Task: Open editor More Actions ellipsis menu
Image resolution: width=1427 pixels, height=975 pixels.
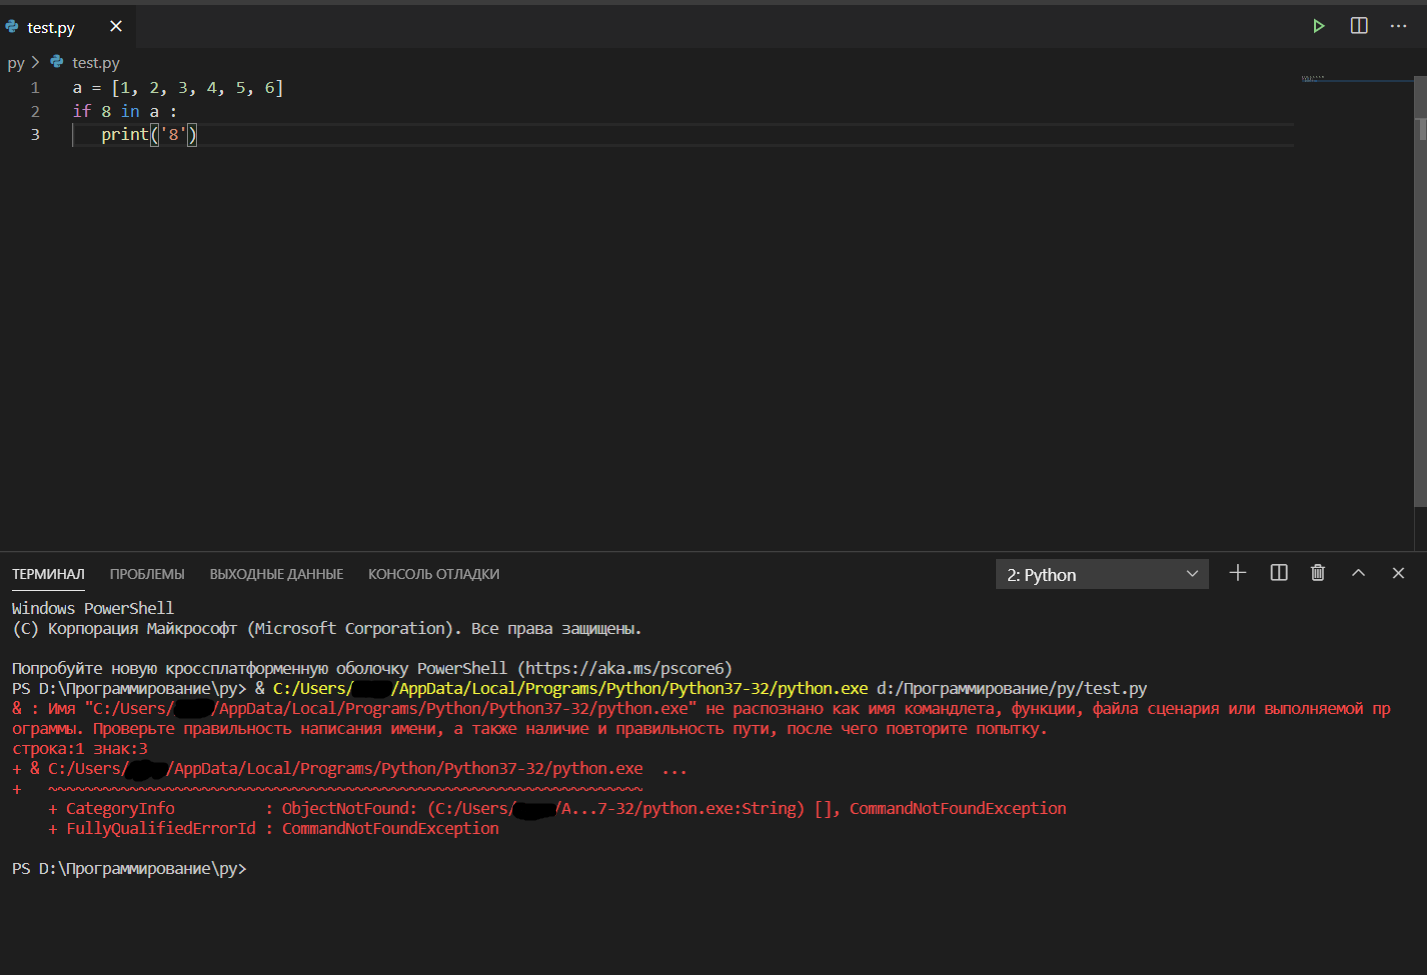Action: click(1398, 26)
